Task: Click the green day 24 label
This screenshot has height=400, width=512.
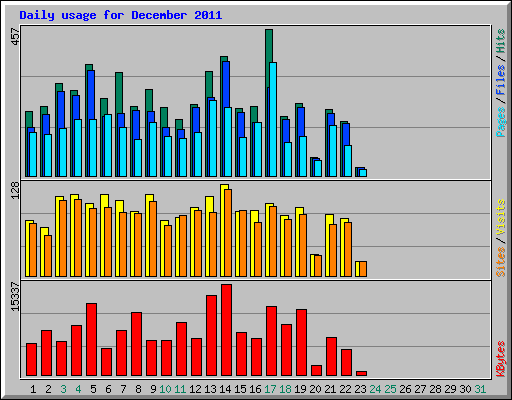Action: click(x=375, y=389)
